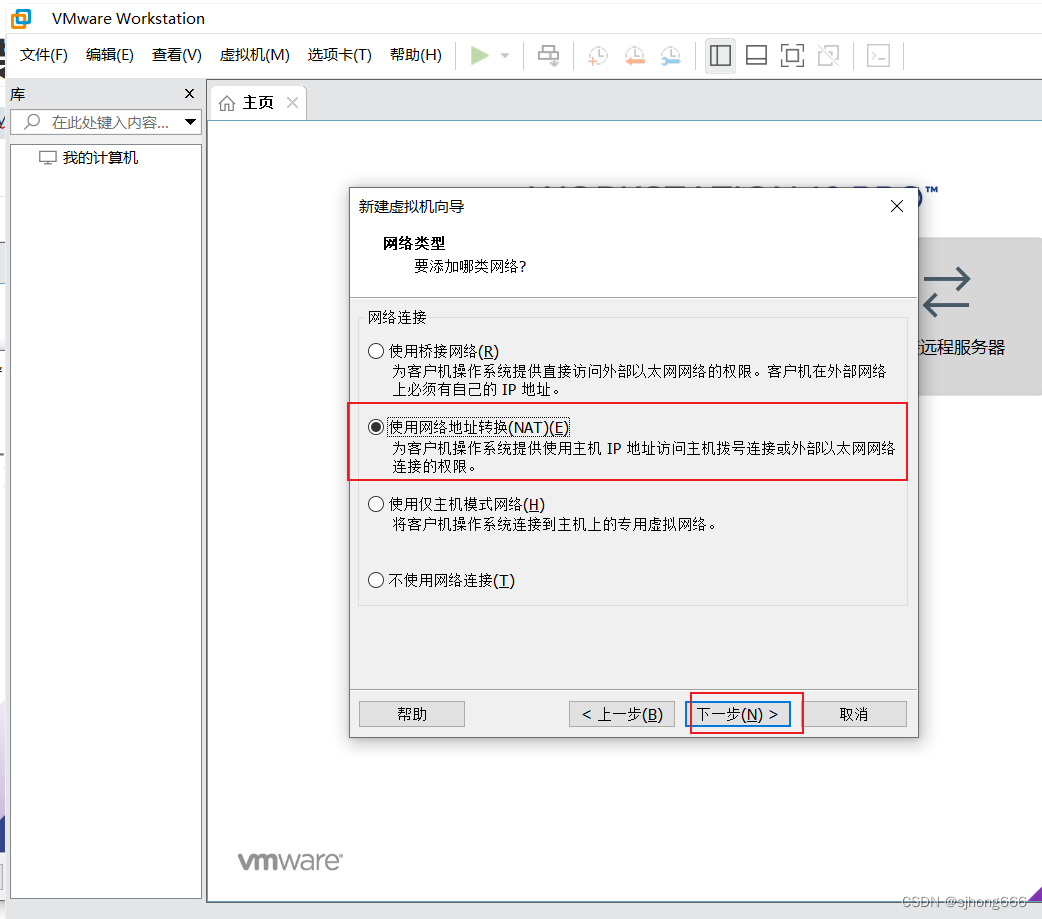
Task: Open the 查看(V) menu
Action: (177, 54)
